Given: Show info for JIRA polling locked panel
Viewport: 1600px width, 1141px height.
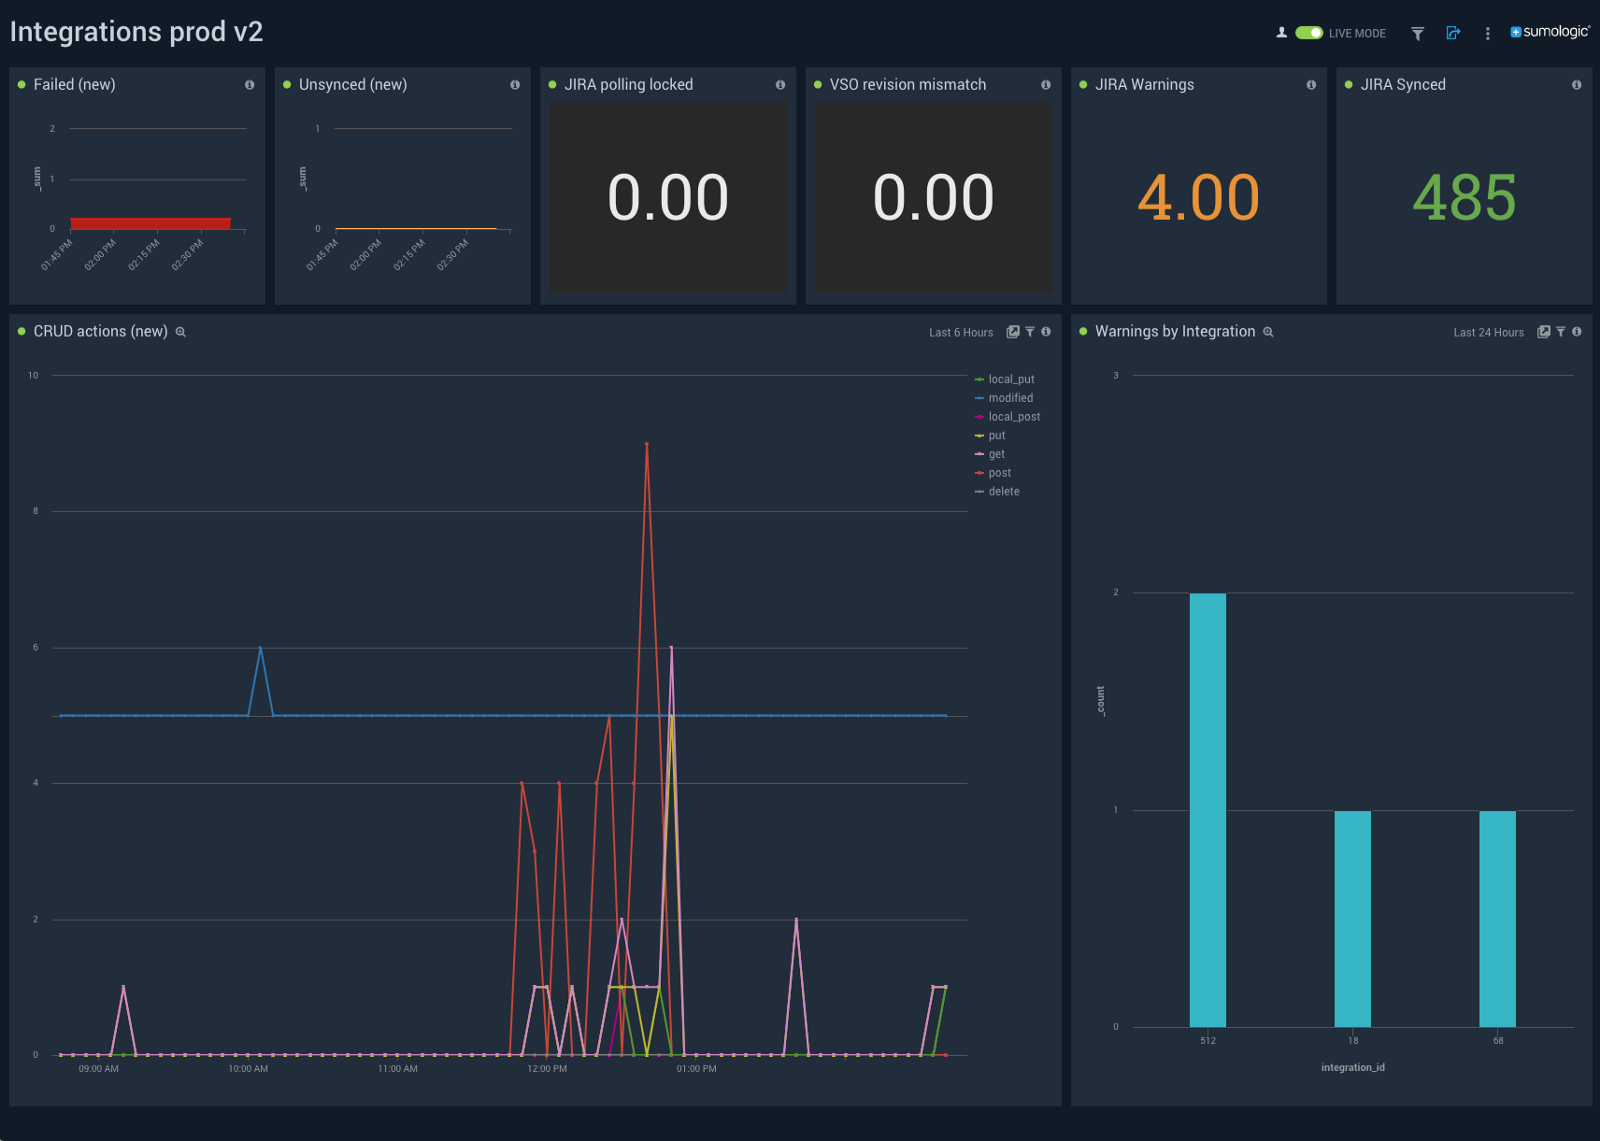Looking at the screenshot, I should (780, 85).
